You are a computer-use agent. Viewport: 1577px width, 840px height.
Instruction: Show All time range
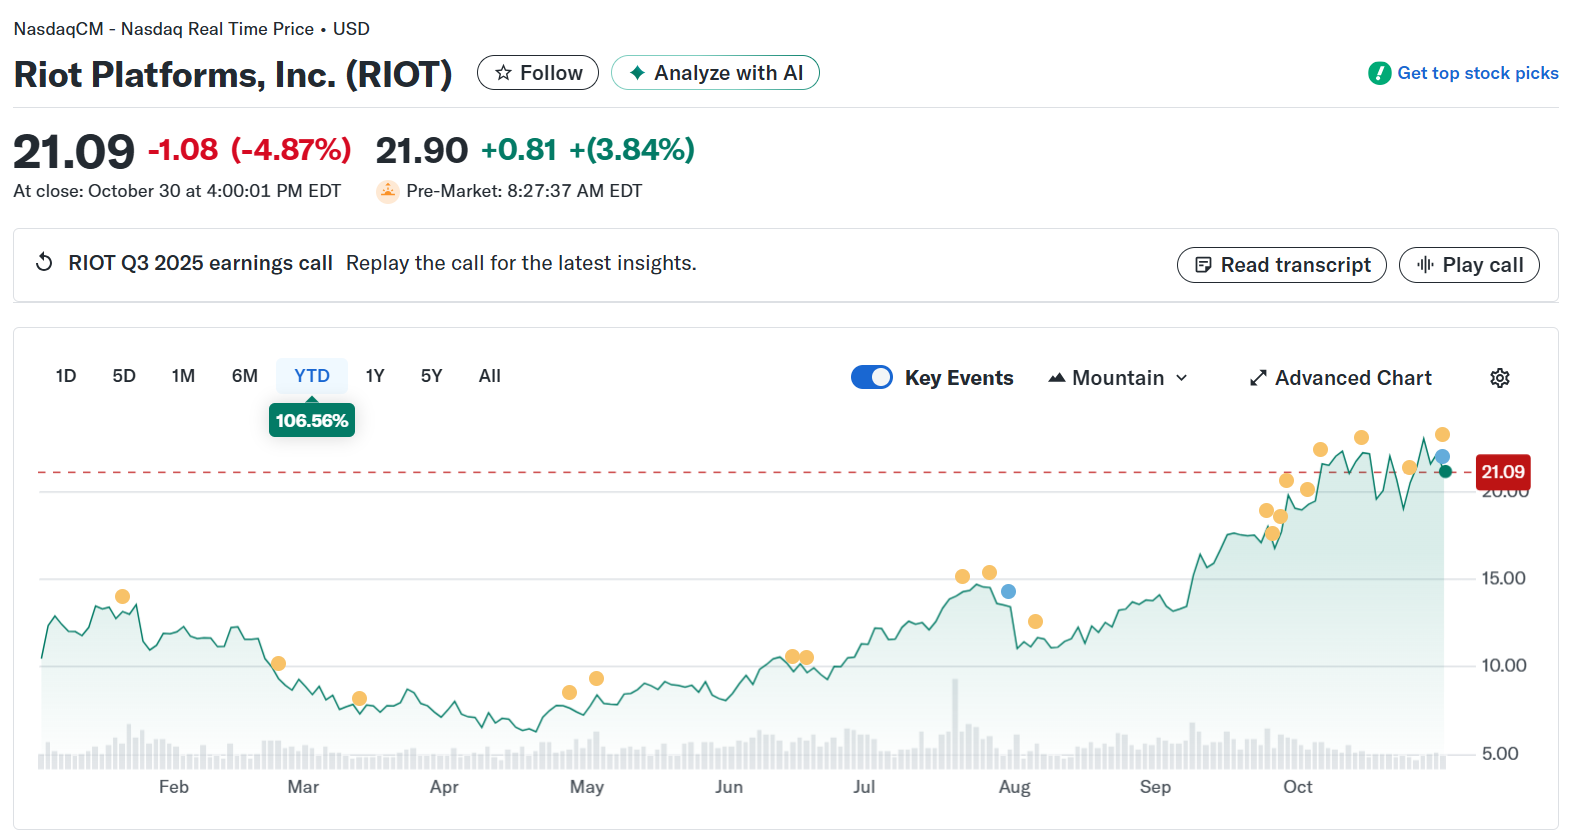(490, 376)
